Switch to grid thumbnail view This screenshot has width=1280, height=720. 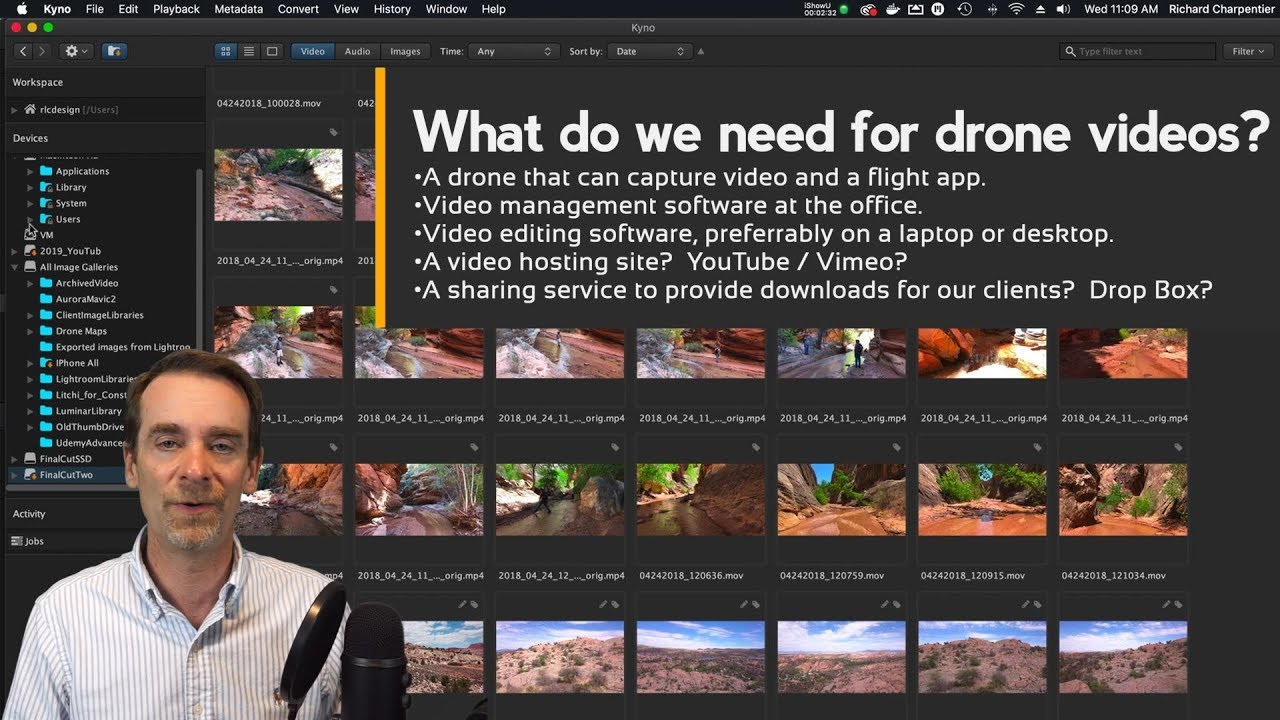(226, 51)
